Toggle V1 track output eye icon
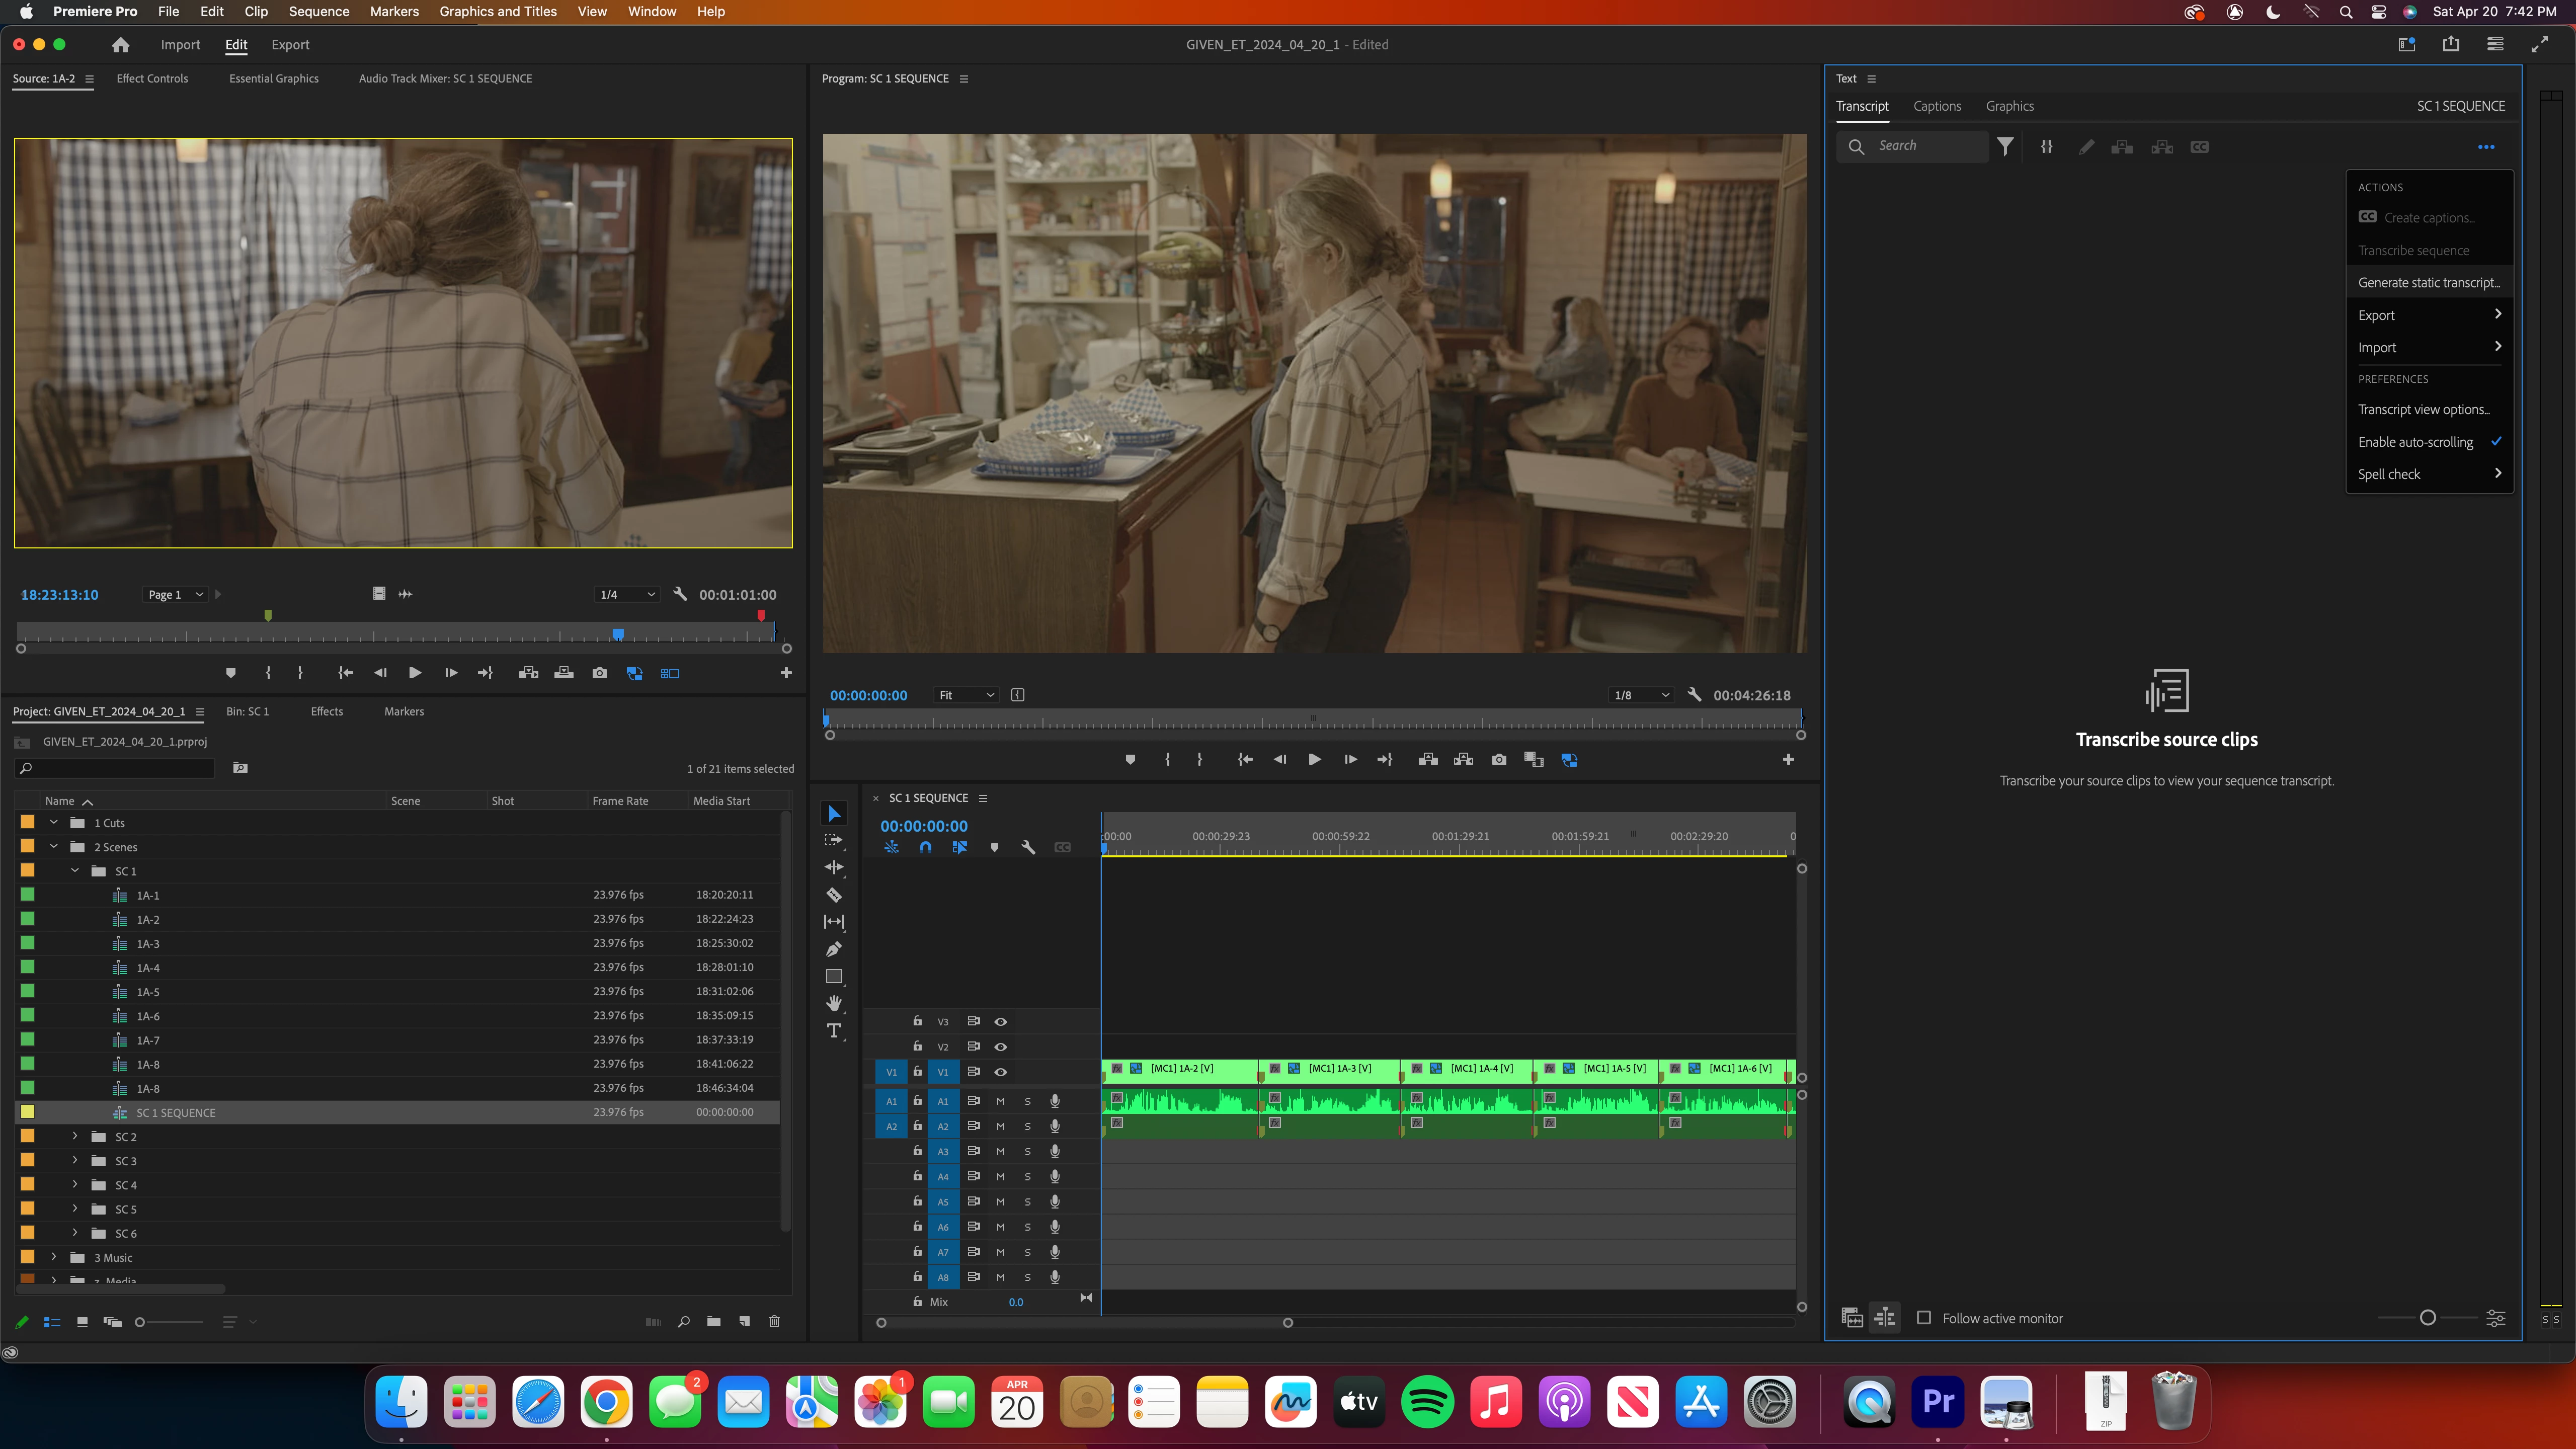Viewport: 2576px width, 1449px height. (x=1000, y=1072)
